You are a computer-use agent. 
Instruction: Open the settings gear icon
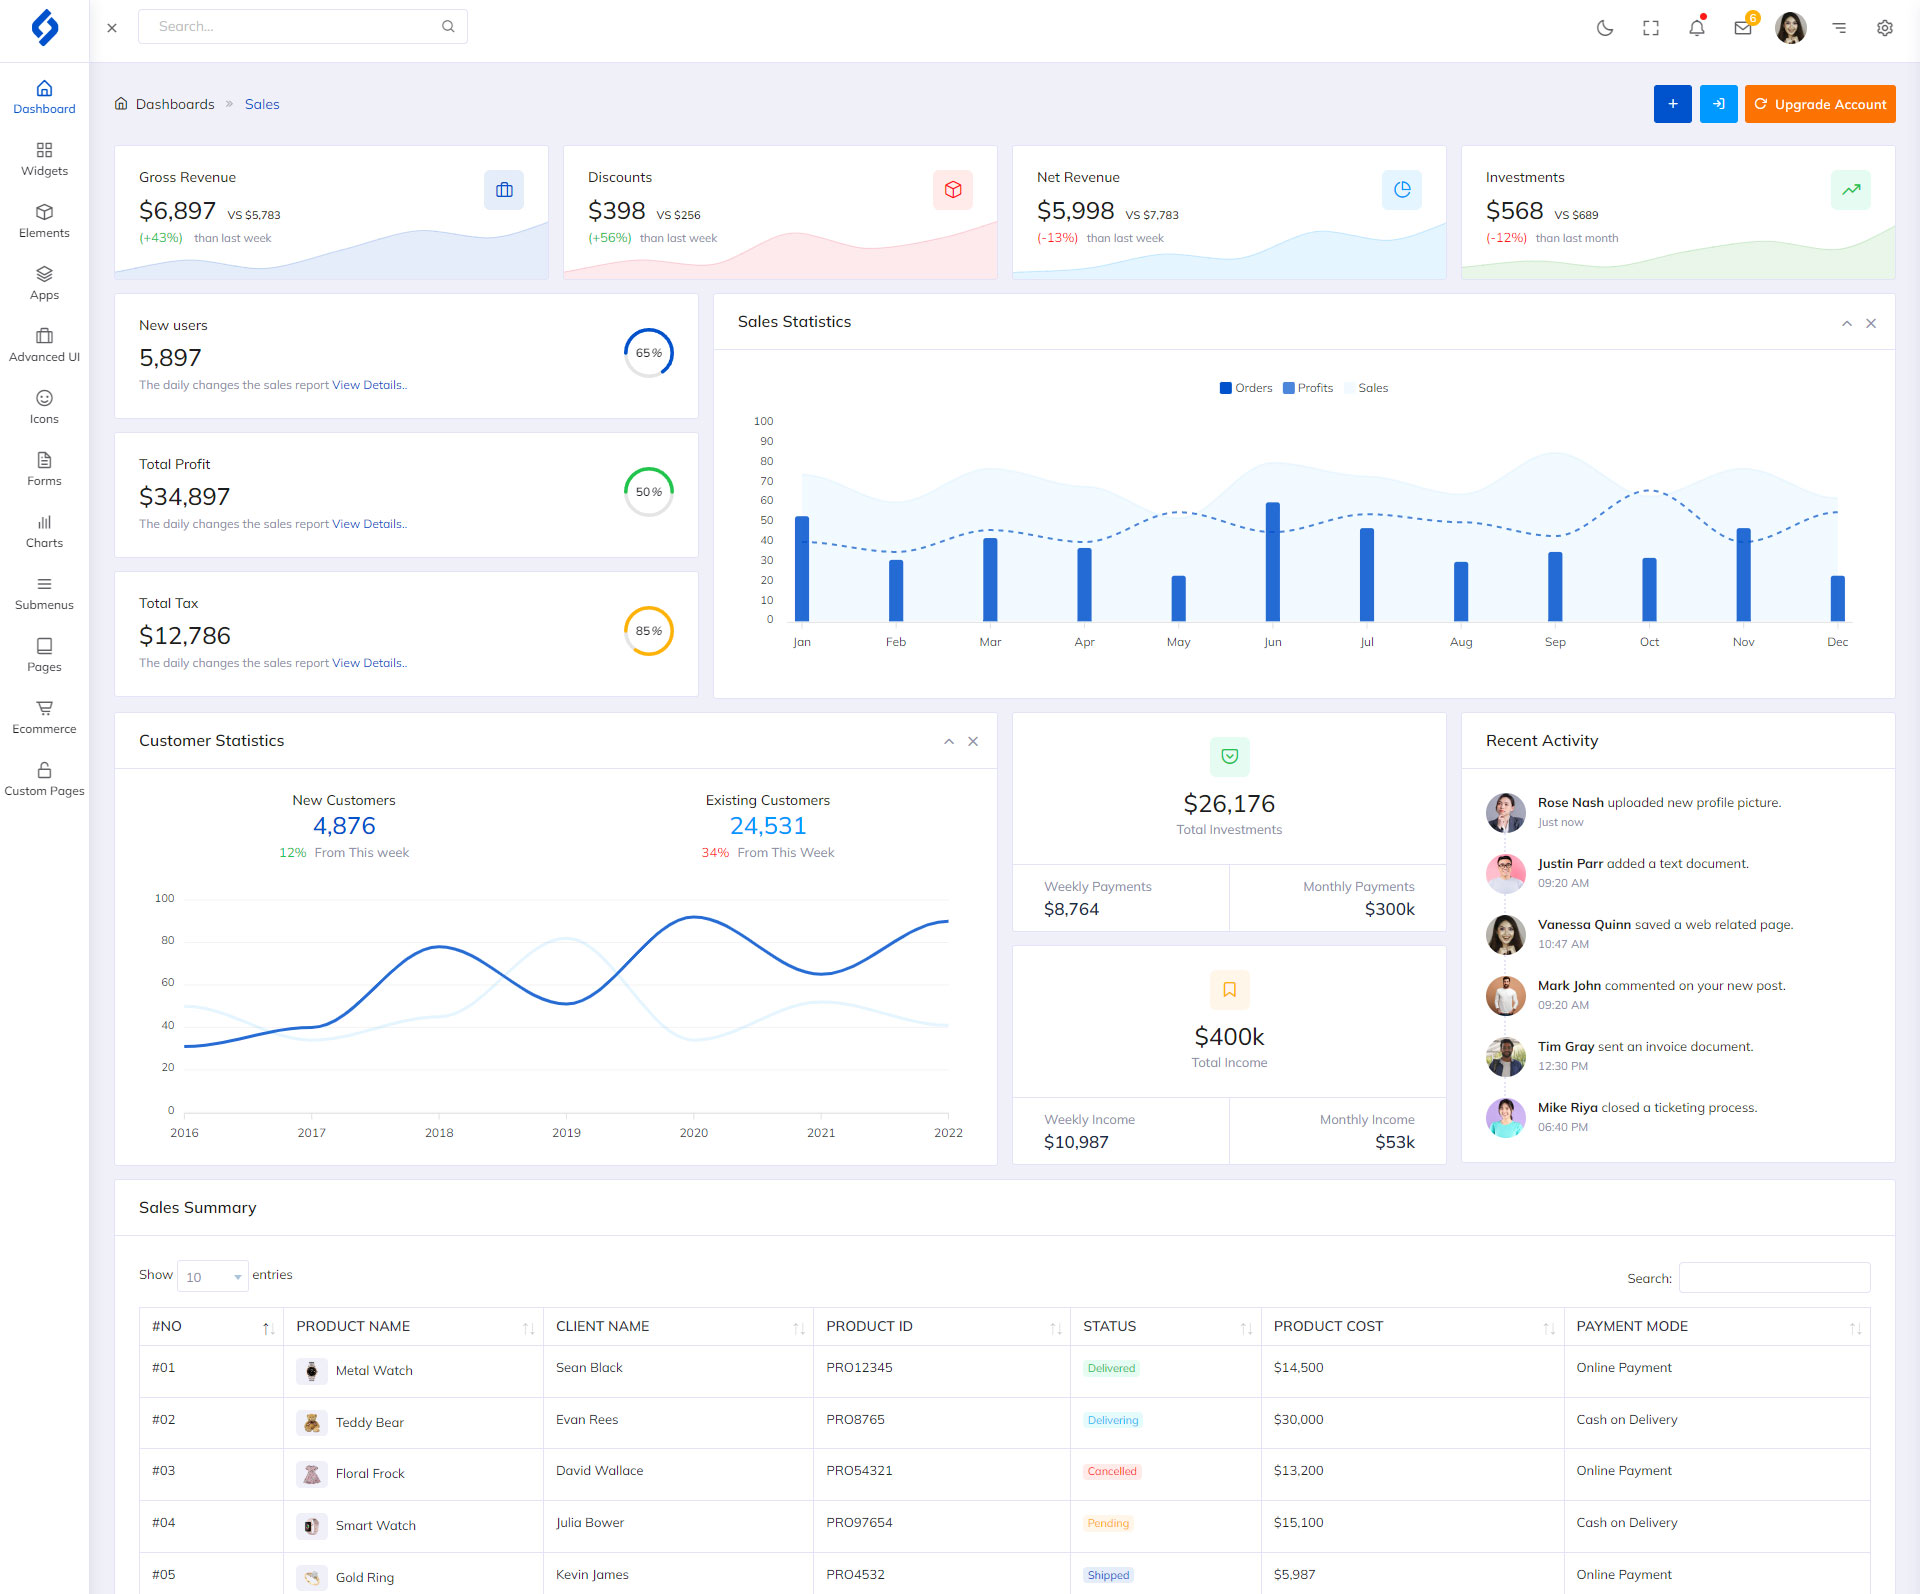pos(1885,28)
